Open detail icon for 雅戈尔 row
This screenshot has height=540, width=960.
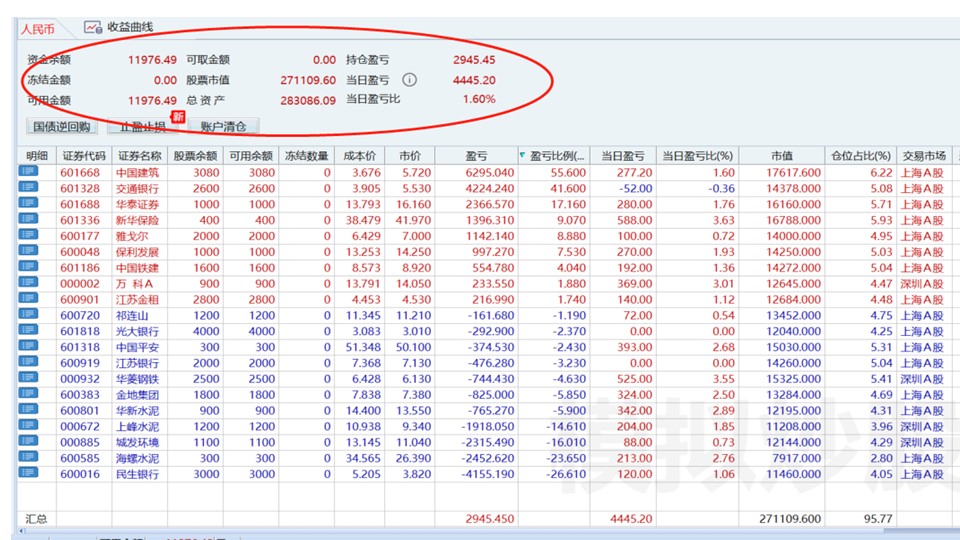coord(28,234)
